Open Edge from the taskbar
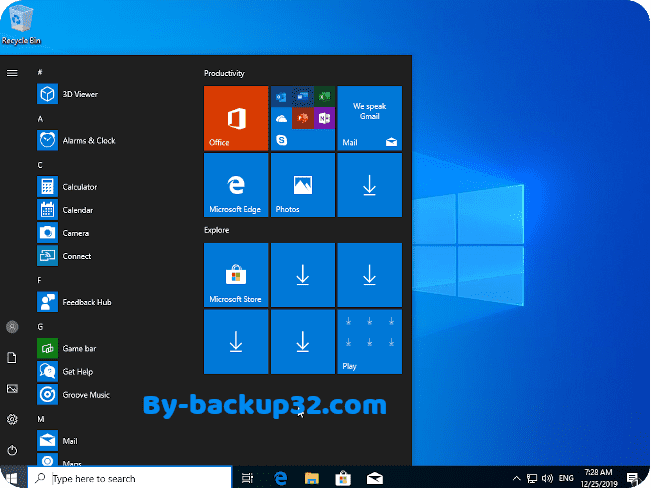The height and width of the screenshot is (488, 651). click(281, 478)
